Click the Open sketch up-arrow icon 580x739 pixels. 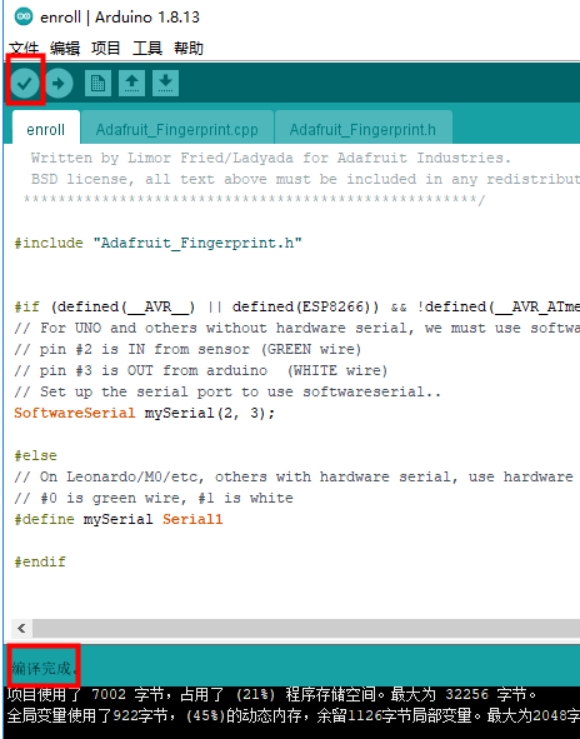coord(131,83)
